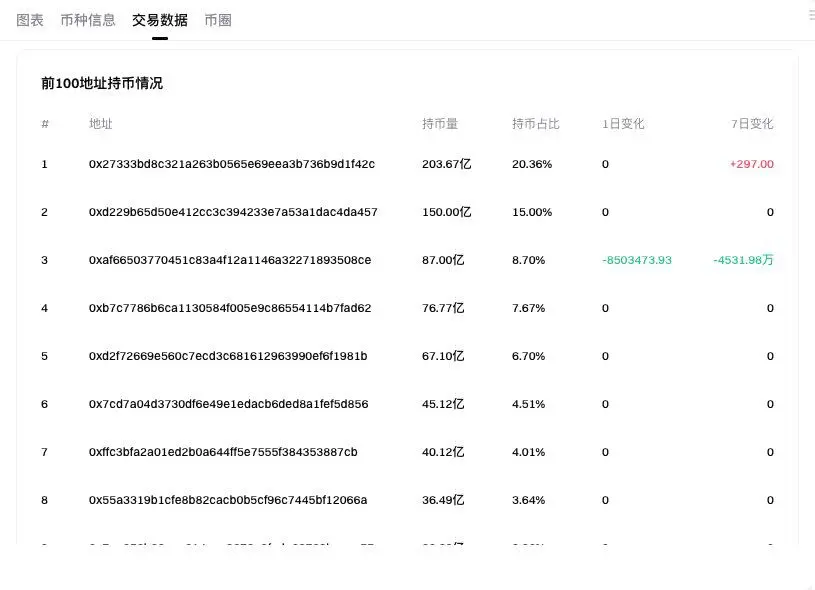Click the 1日变化 column header
The width and height of the screenshot is (815, 590).
623,124
